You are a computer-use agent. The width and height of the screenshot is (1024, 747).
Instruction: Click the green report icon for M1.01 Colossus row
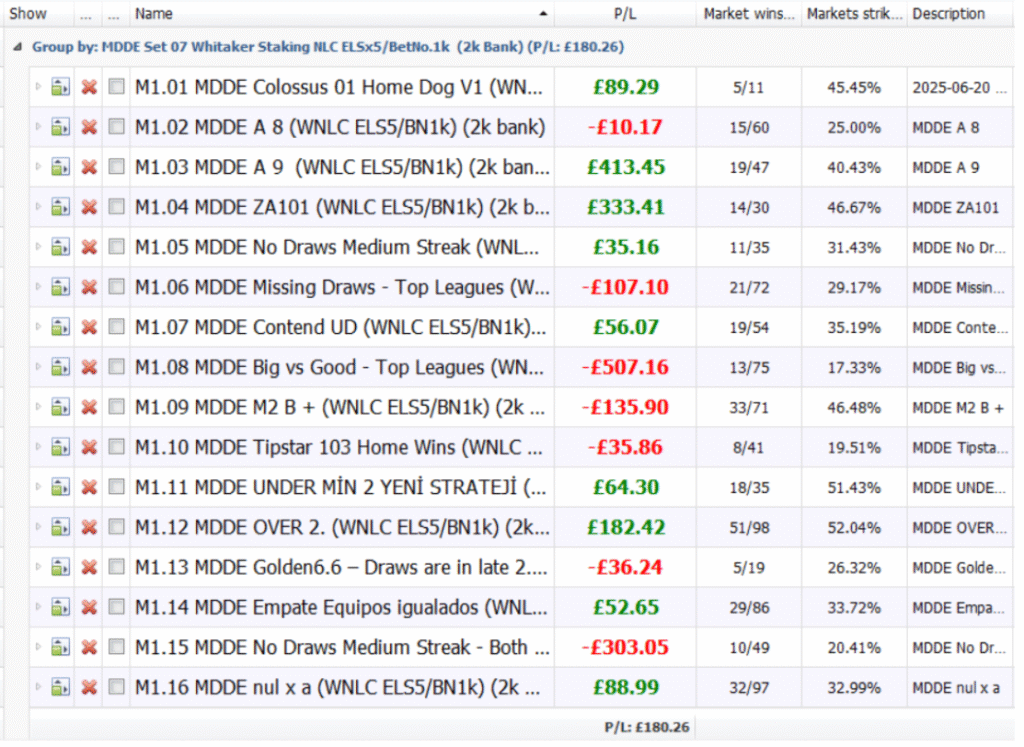tap(60, 88)
